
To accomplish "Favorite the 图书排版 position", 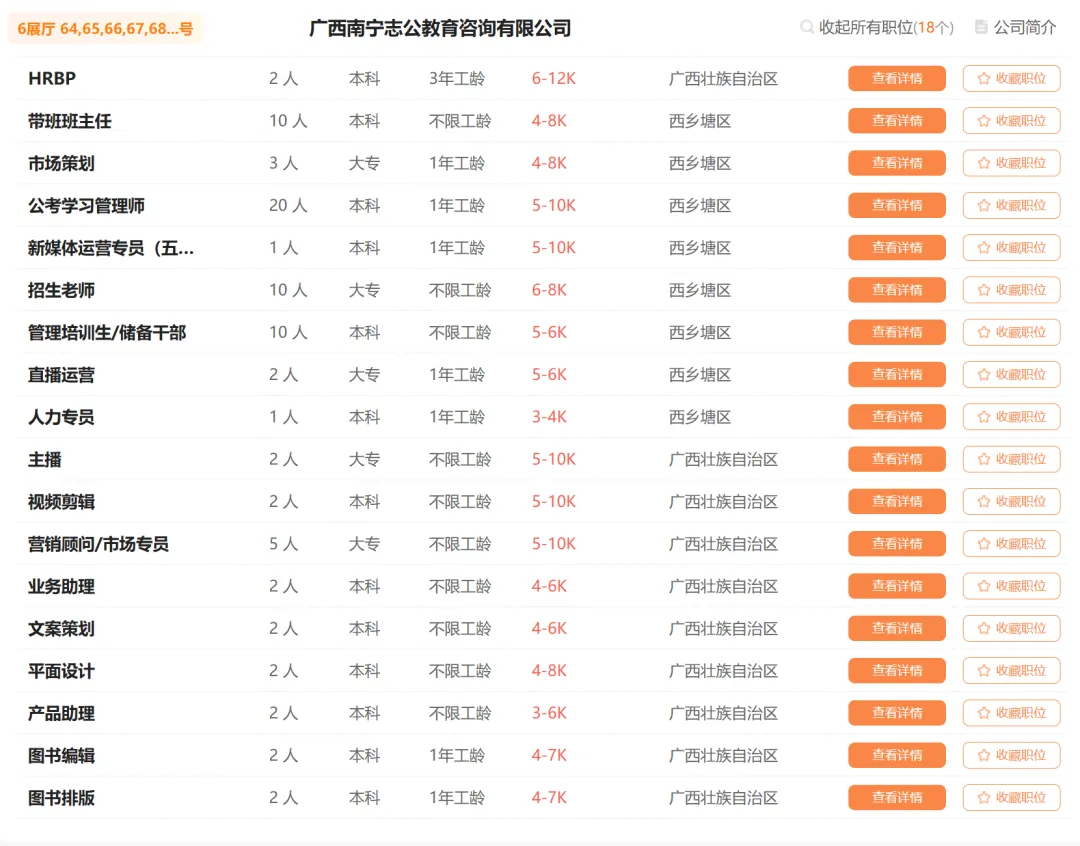I will point(1011,798).
